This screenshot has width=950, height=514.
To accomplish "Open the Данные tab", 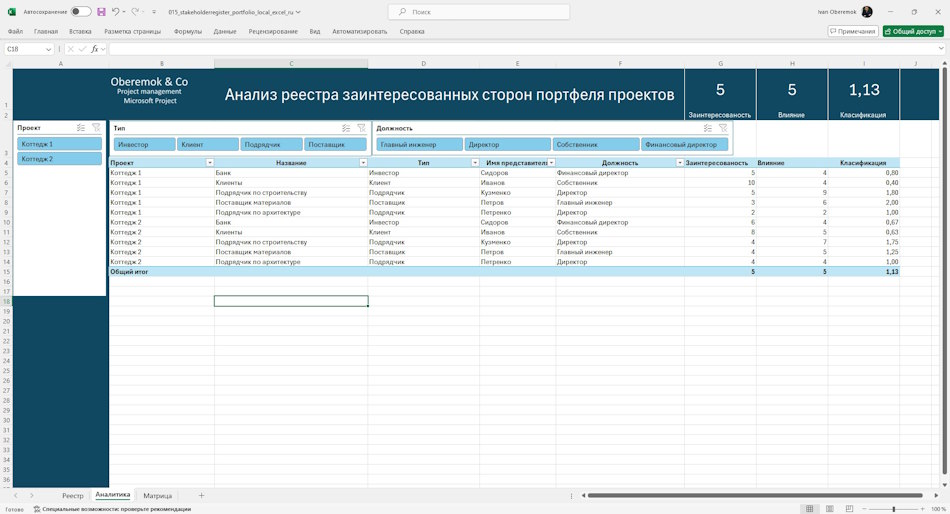I will click(x=225, y=32).
